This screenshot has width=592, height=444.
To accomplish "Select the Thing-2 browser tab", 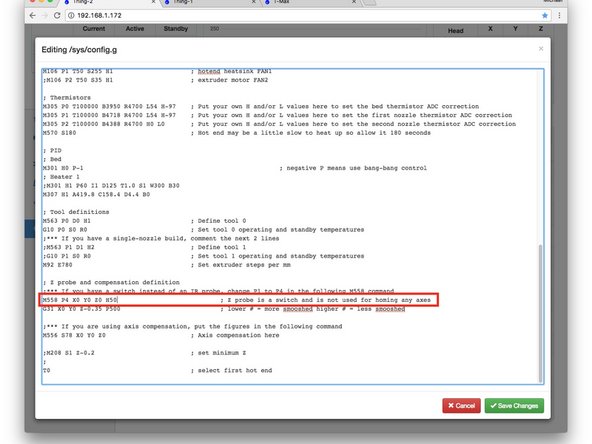I will (x=108, y=2).
